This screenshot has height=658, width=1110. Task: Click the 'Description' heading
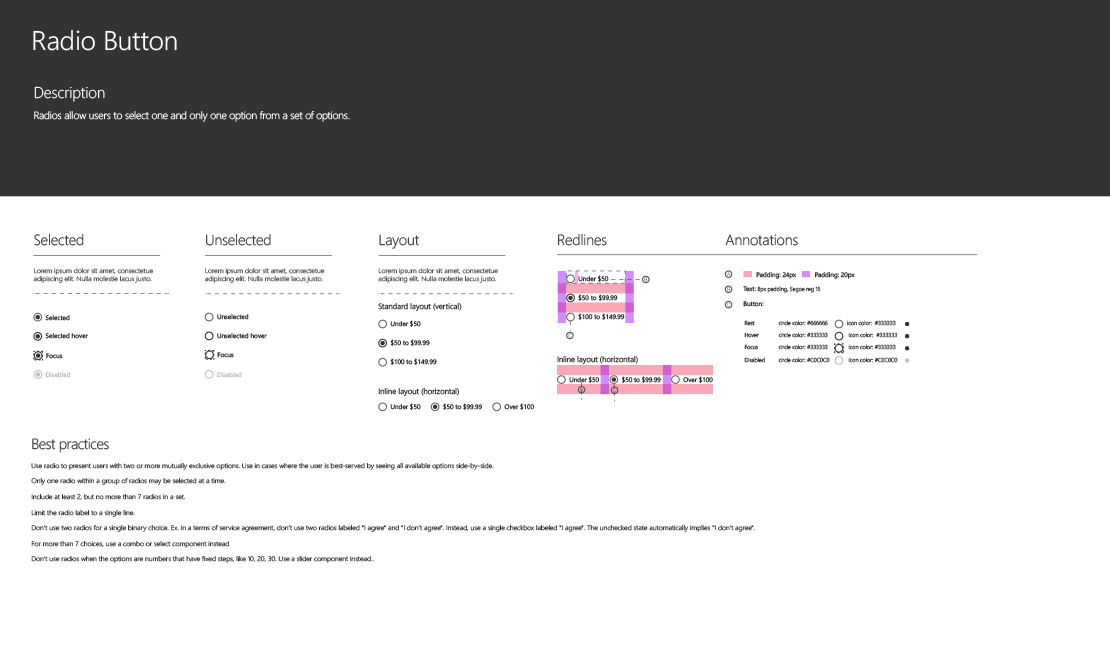[69, 93]
